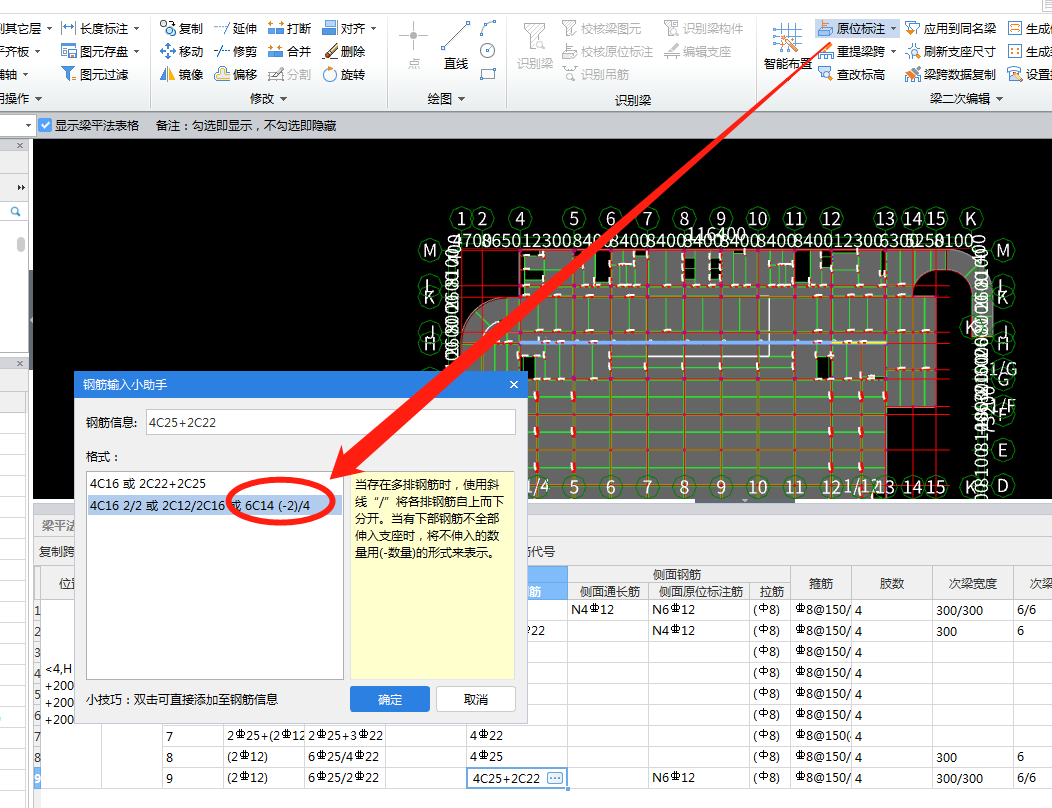The image size is (1052, 808).
Task: Select format row '4C16 或 2C22+2C25'
Action: point(215,483)
